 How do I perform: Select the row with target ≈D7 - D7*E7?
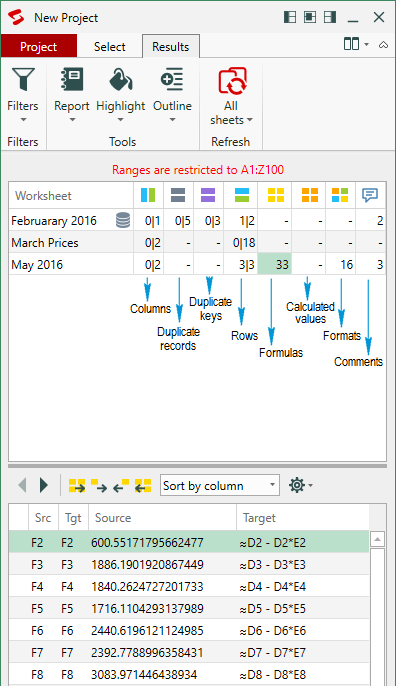[x=189, y=652]
